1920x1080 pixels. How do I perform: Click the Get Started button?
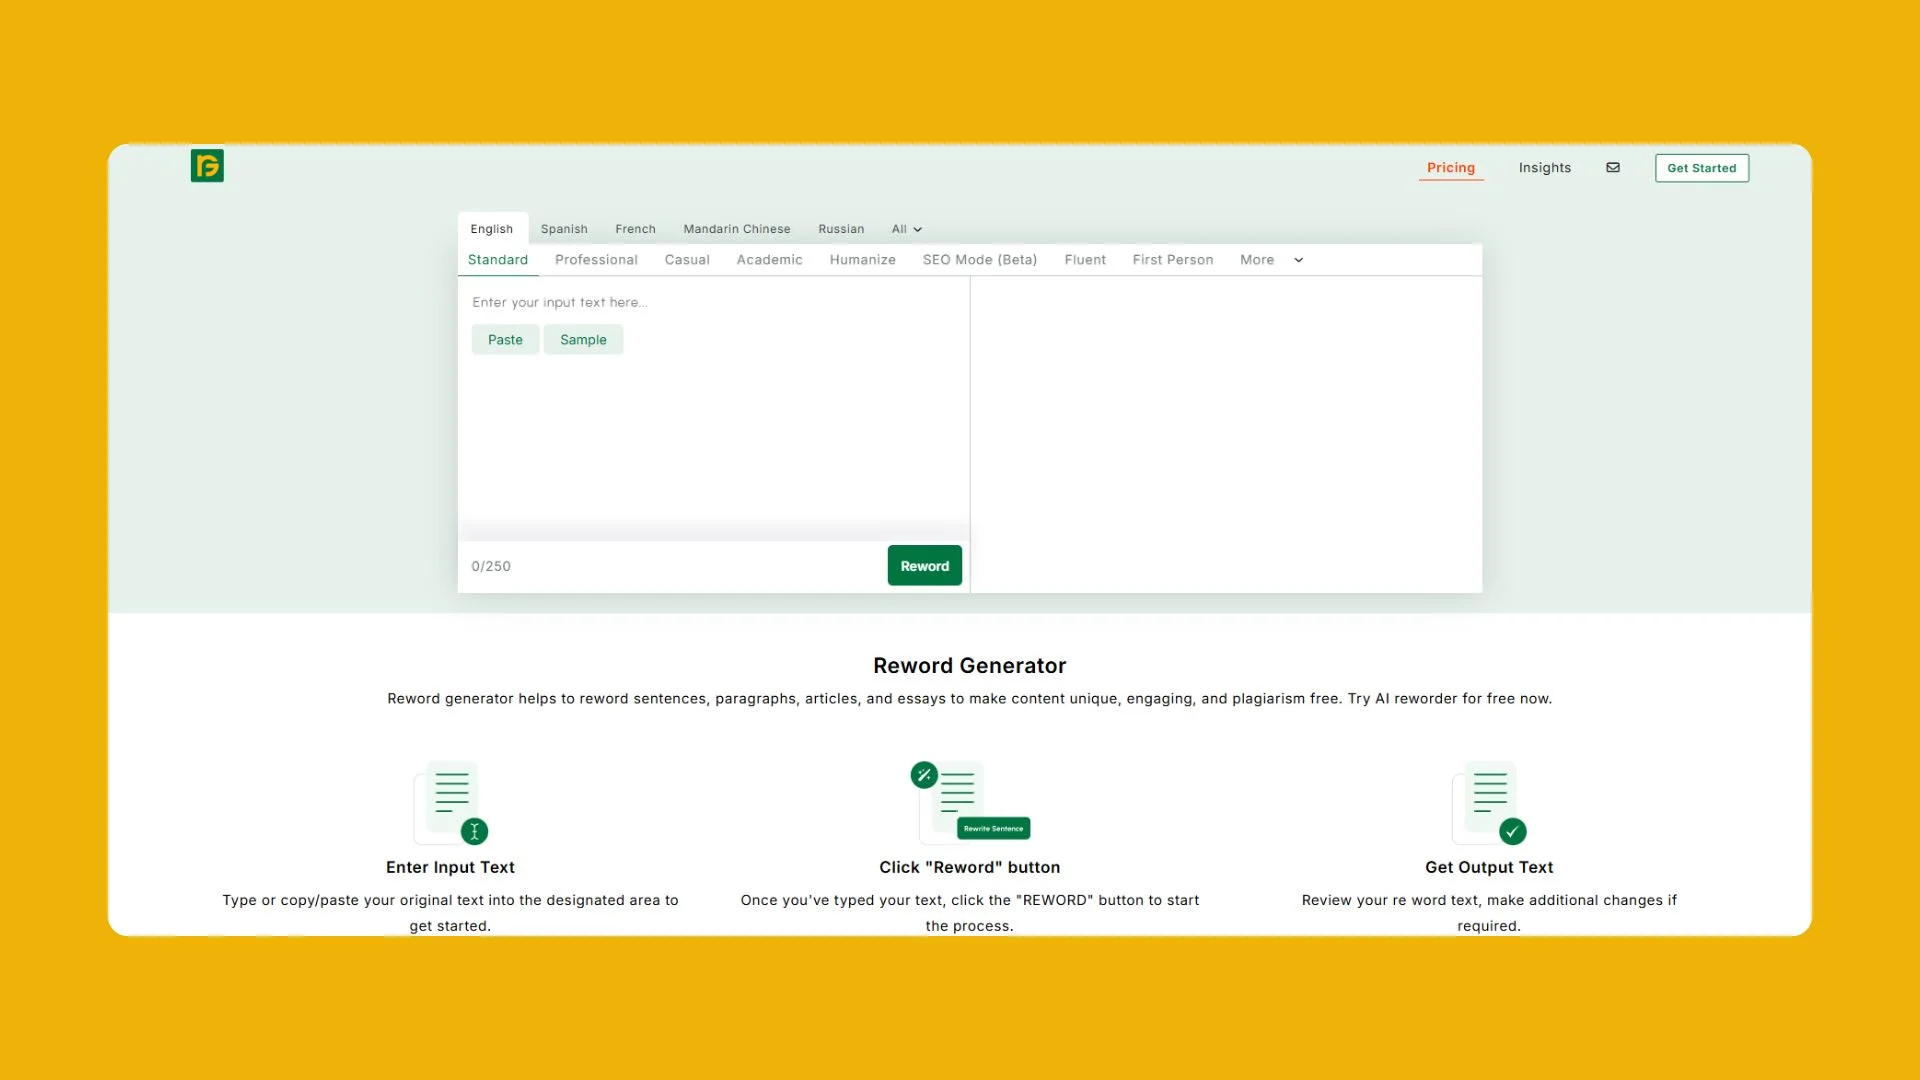click(1702, 167)
